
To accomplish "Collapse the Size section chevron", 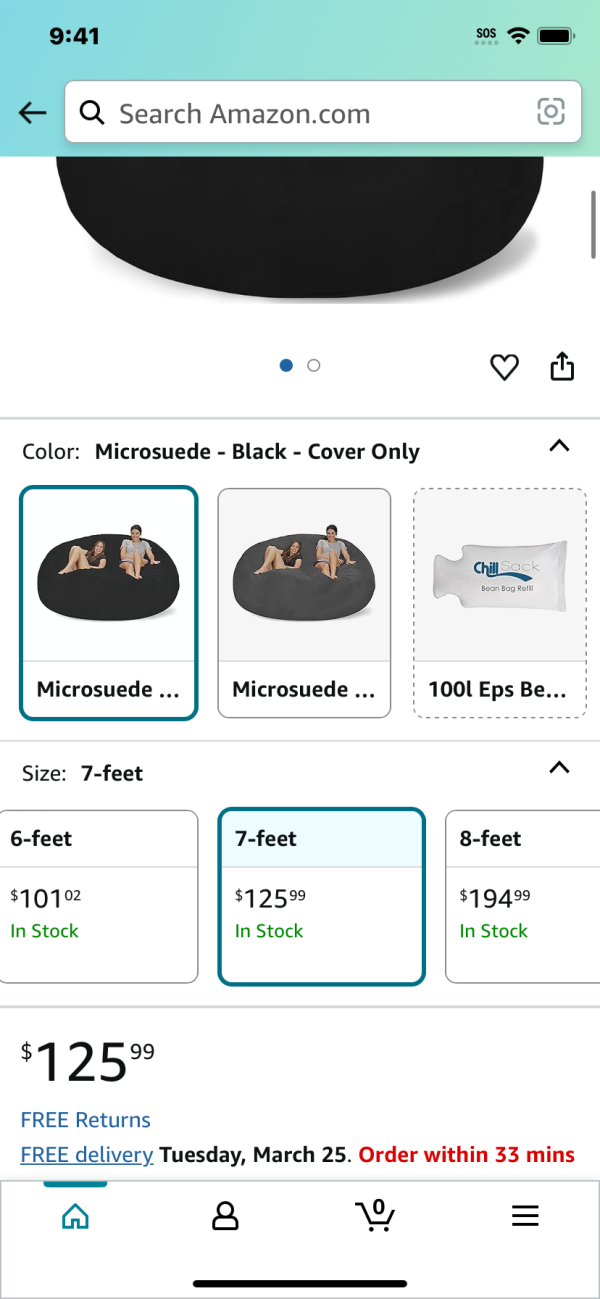I will (560, 768).
